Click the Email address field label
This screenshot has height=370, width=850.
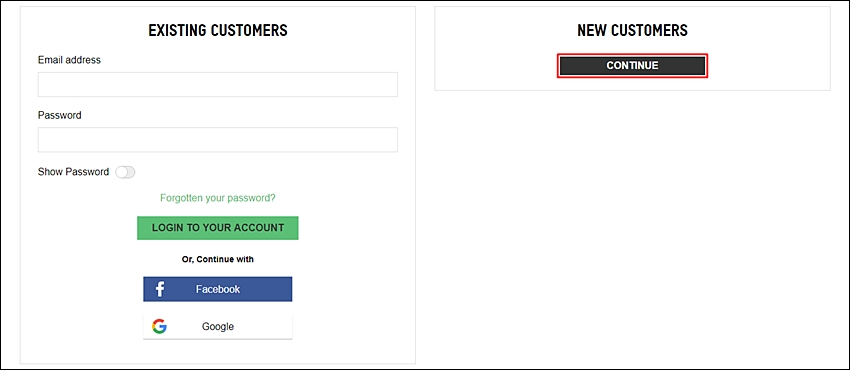(69, 60)
